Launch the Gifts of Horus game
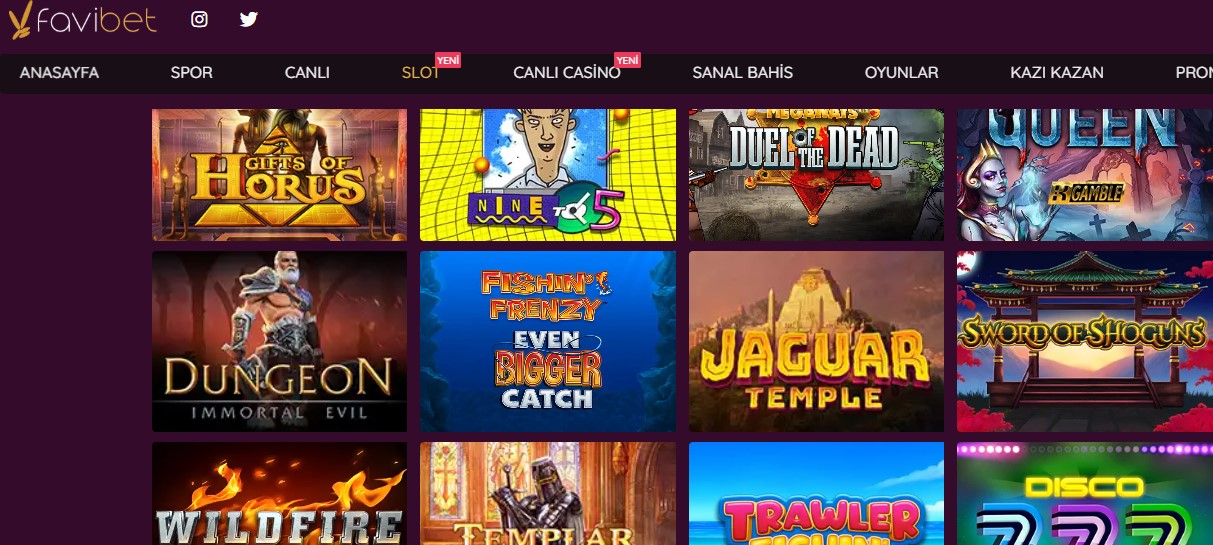Screen dimensions: 1213x545 click(279, 175)
